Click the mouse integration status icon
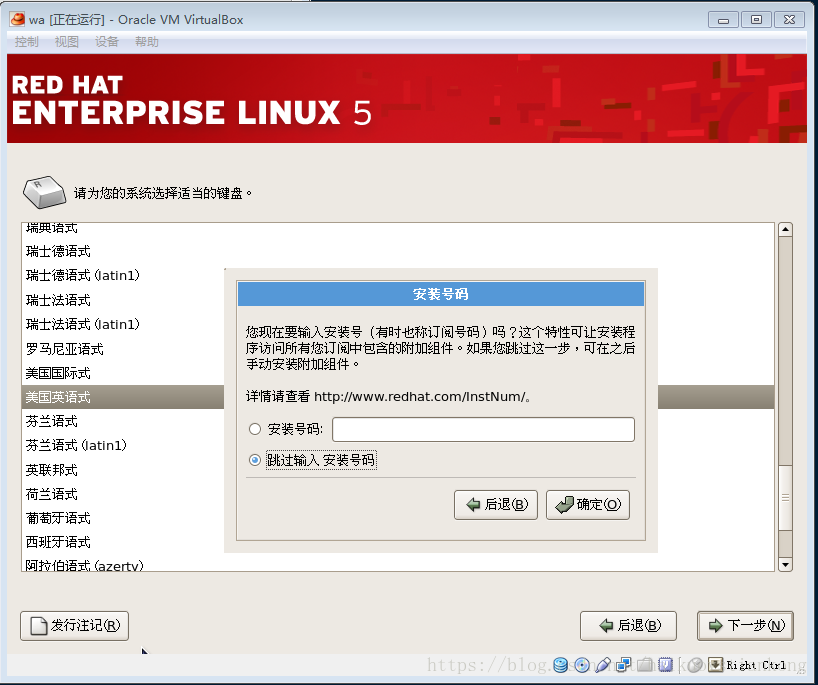The width and height of the screenshot is (818, 685). click(x=694, y=665)
